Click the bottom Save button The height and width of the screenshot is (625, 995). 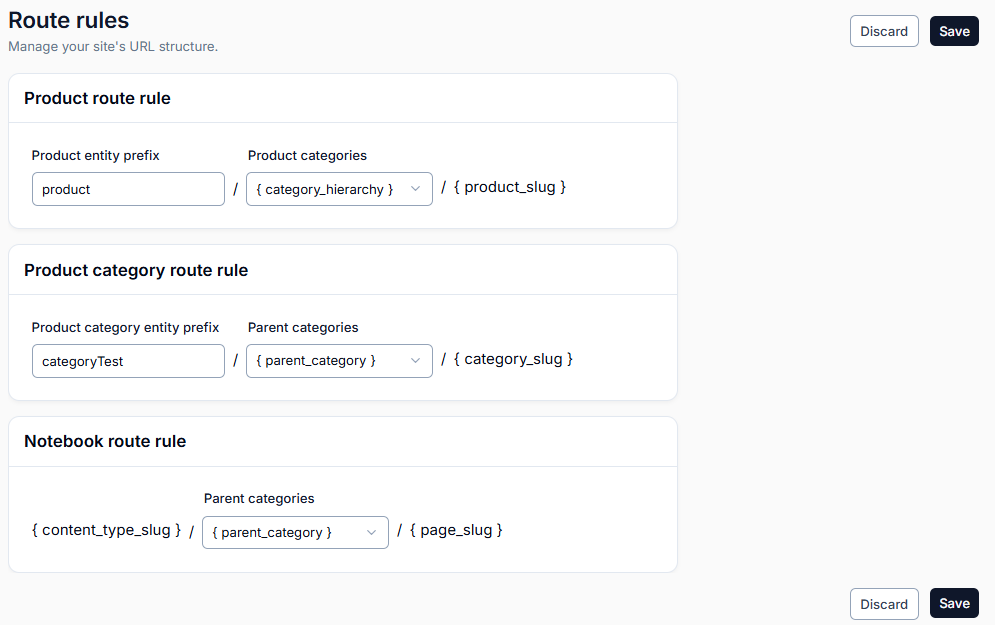(x=954, y=603)
